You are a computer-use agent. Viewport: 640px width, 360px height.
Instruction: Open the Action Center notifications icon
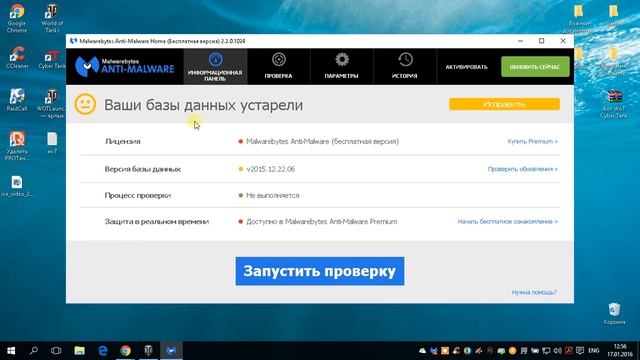[x=580, y=351]
